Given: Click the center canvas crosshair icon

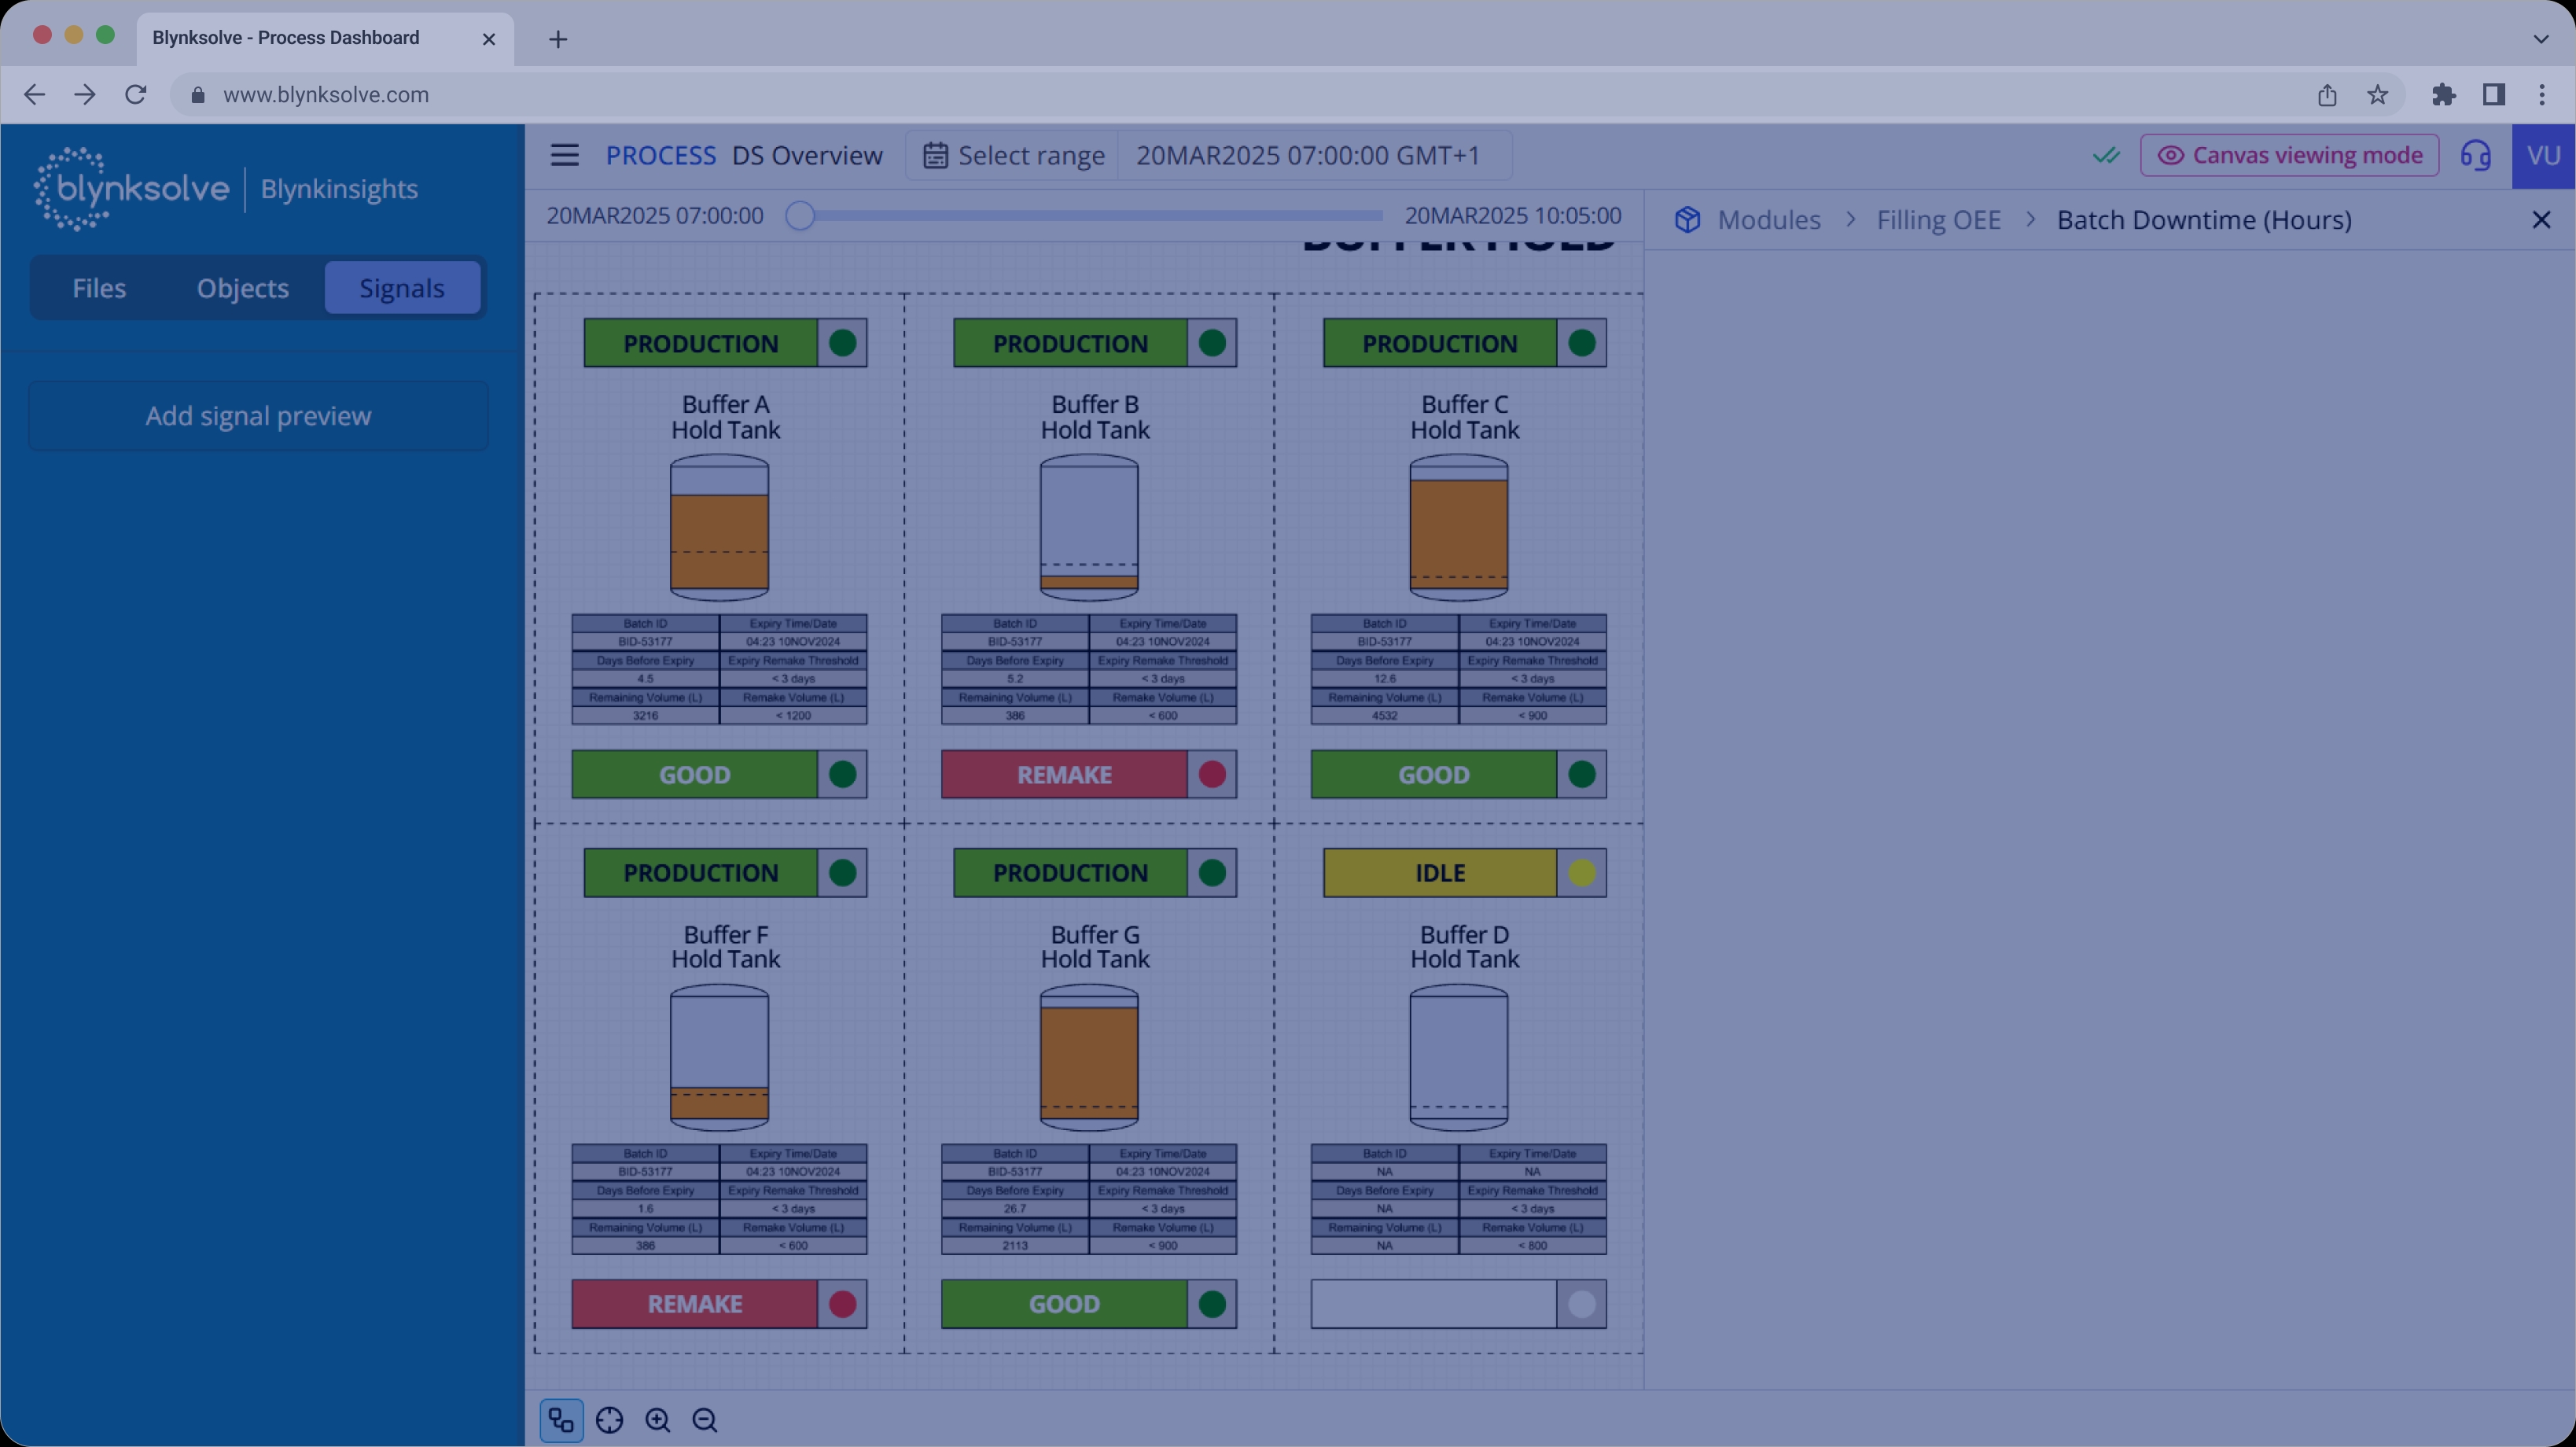Looking at the screenshot, I should pyautogui.click(x=609, y=1420).
